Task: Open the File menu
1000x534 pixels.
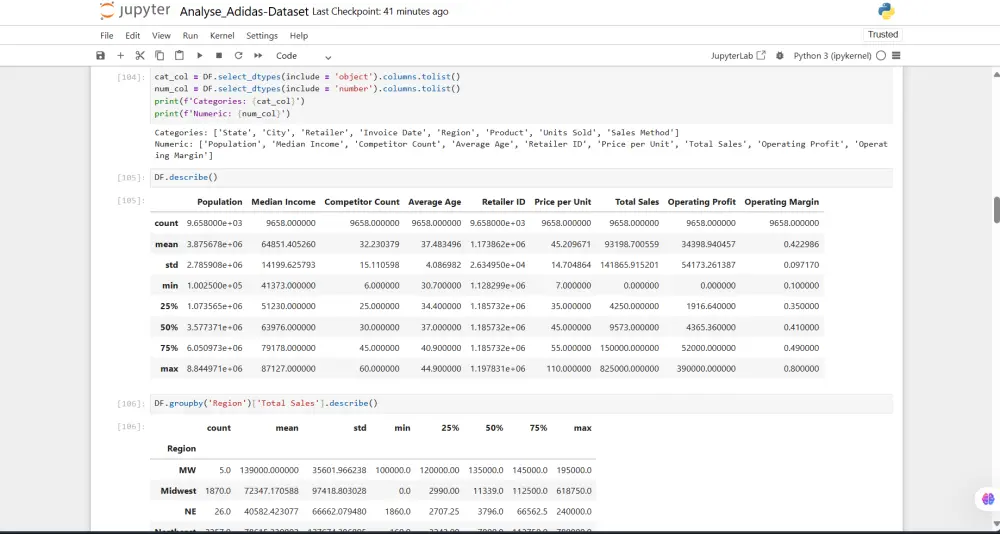Action: 107,36
